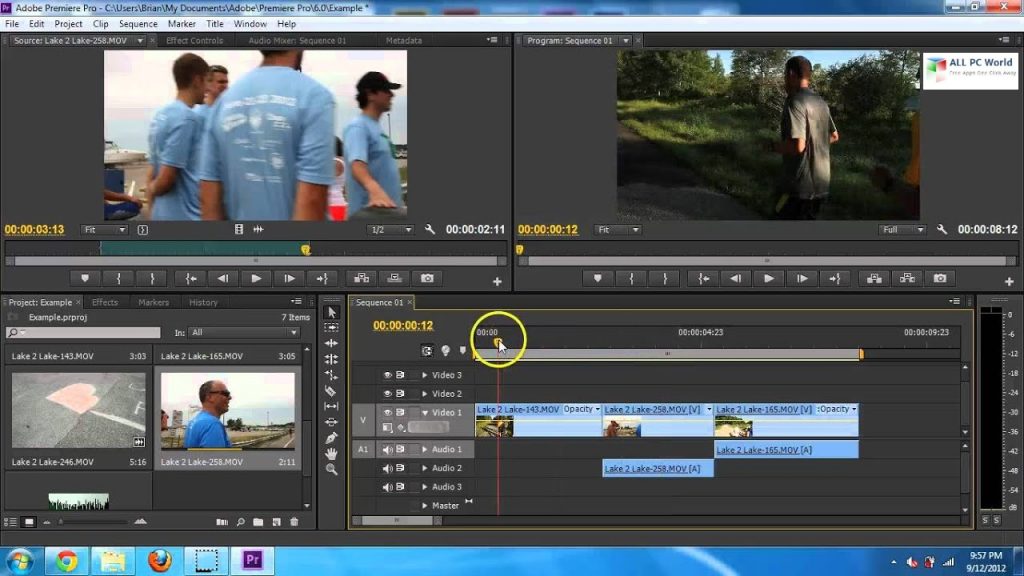Activate the Zoom tool magnifier
Viewport: 1024px width, 576px height.
coord(331,469)
